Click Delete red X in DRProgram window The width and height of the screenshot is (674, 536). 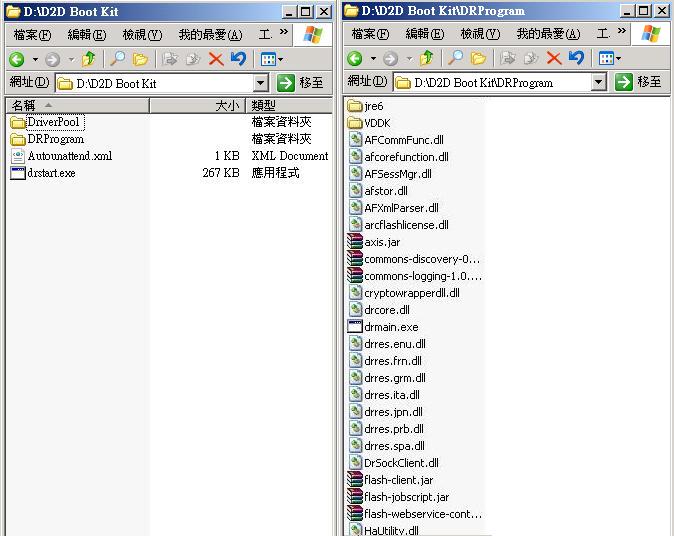(554, 58)
